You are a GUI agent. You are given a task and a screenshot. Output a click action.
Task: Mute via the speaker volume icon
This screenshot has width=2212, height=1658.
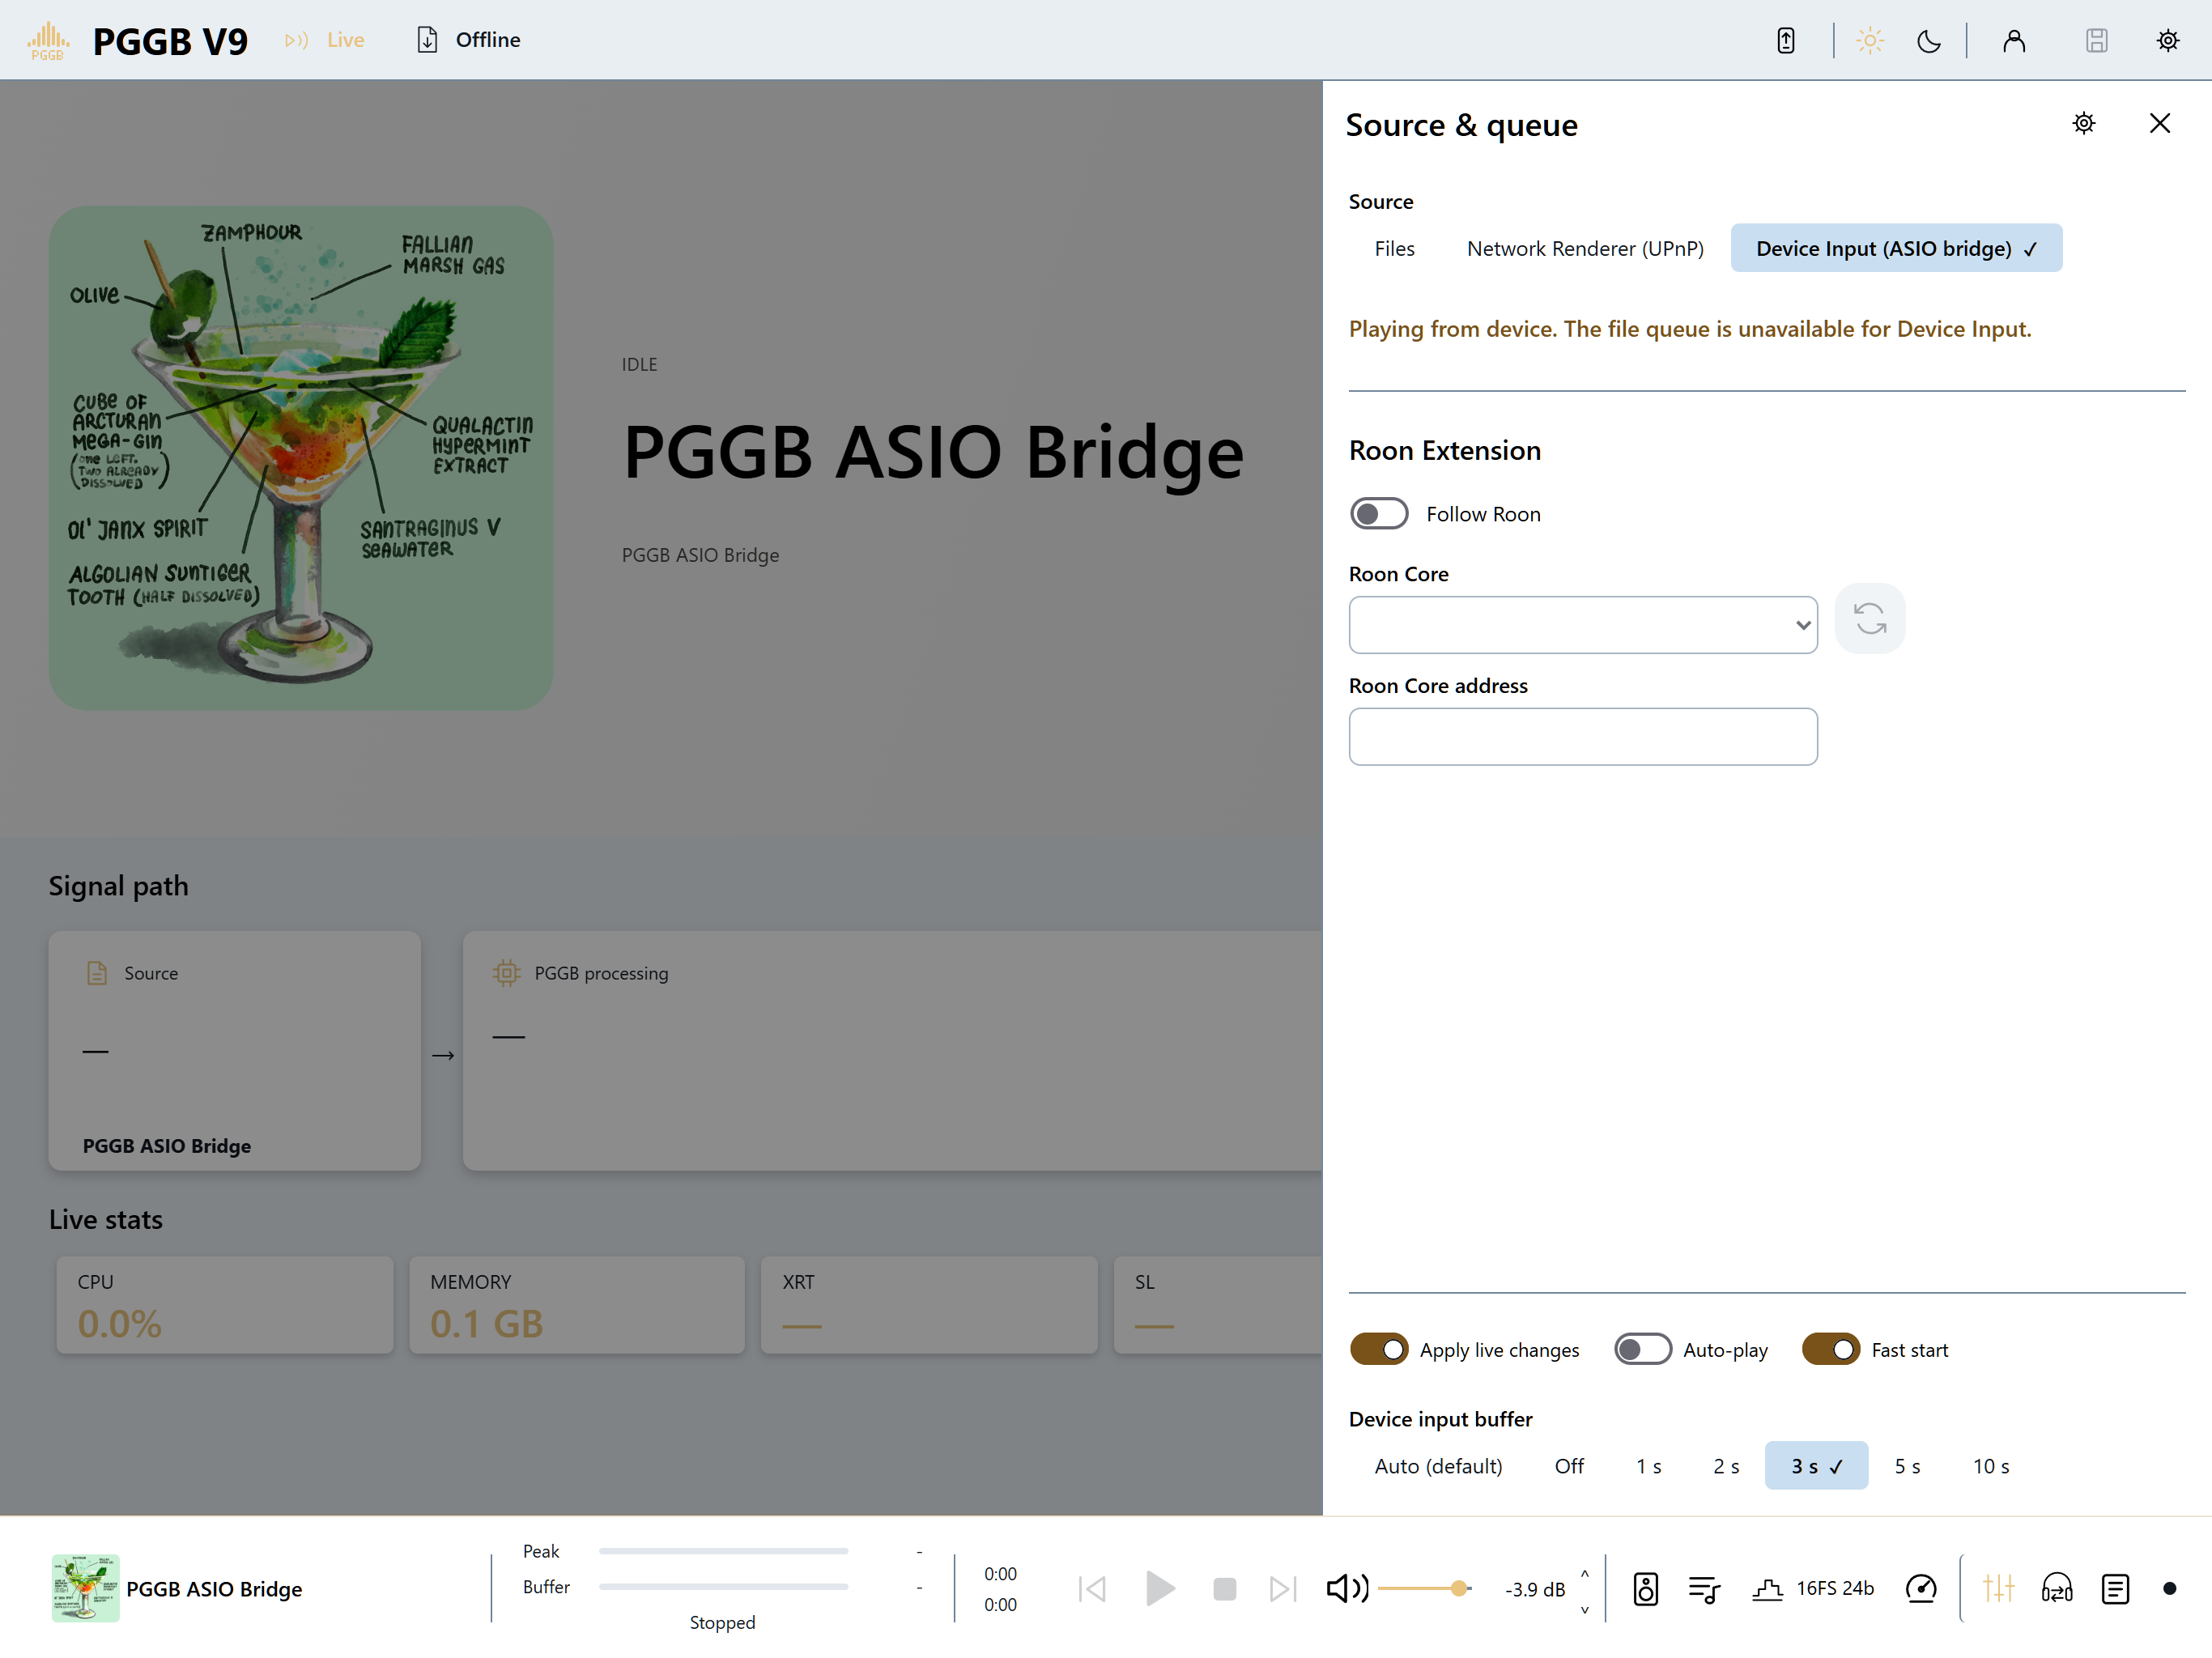(x=1347, y=1588)
